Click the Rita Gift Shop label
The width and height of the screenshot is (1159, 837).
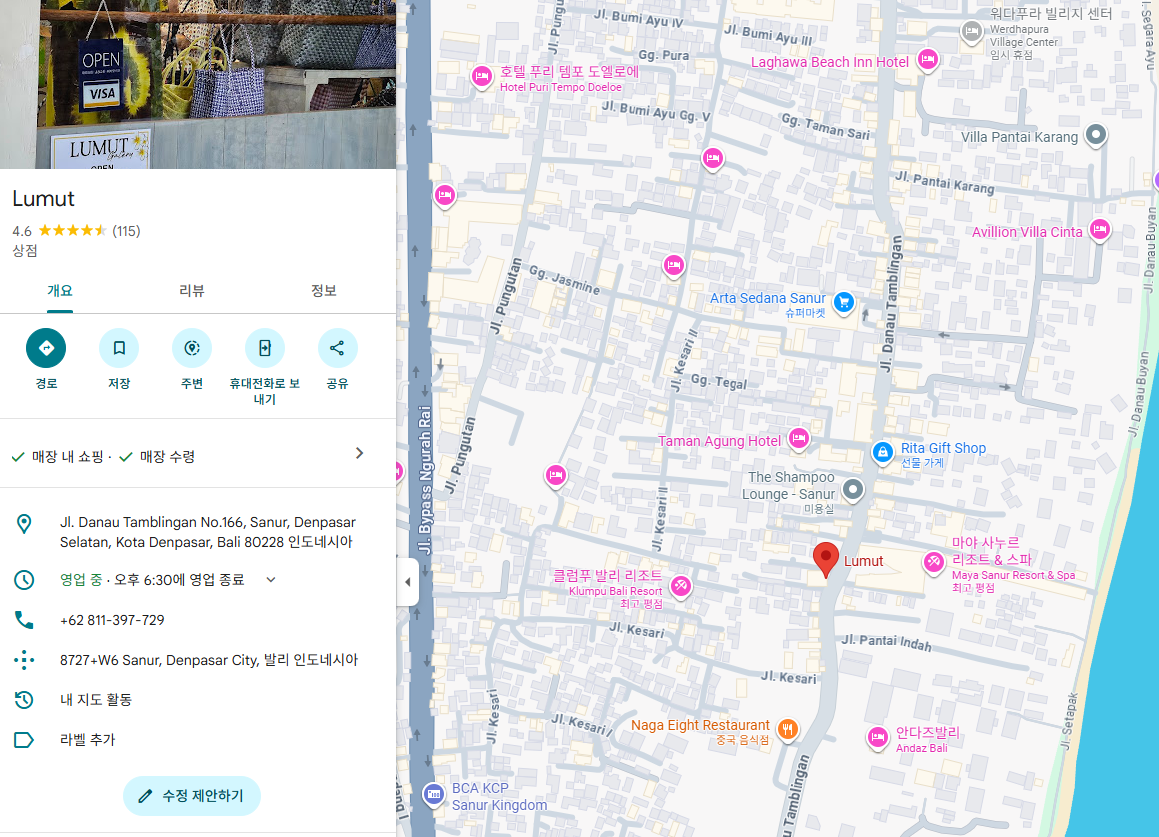point(943,448)
